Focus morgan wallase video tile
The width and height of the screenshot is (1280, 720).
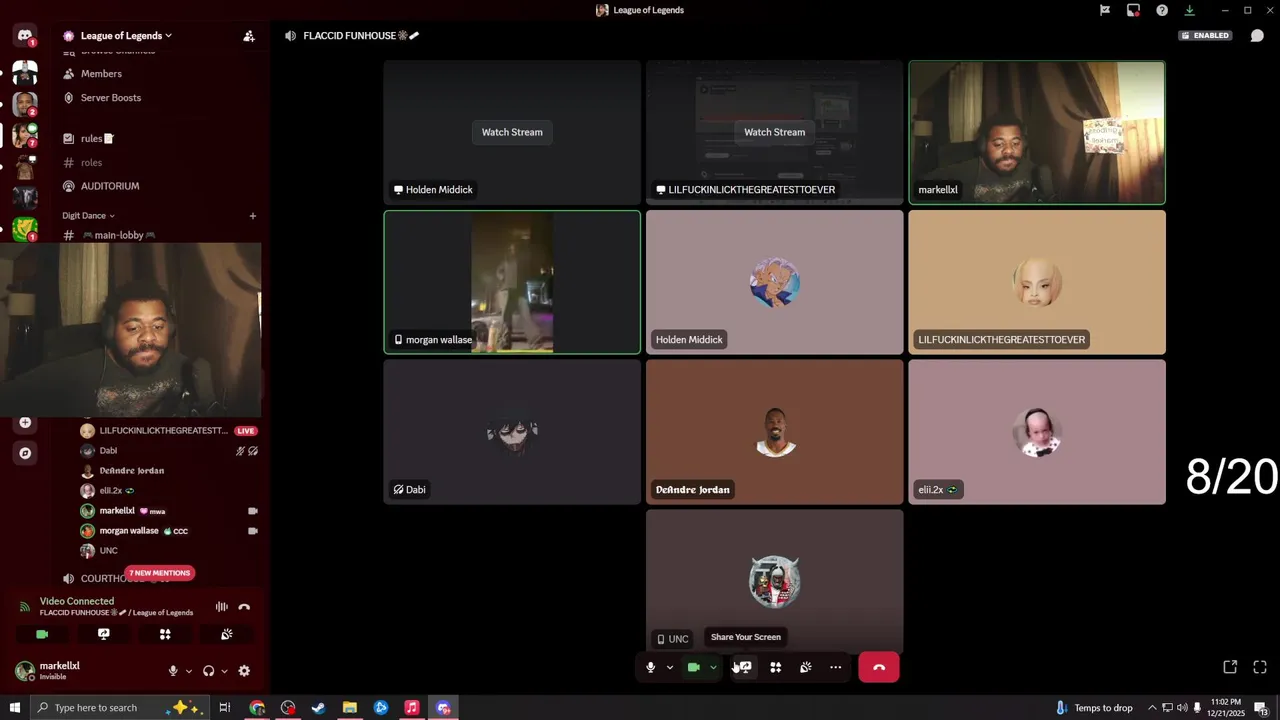(512, 282)
